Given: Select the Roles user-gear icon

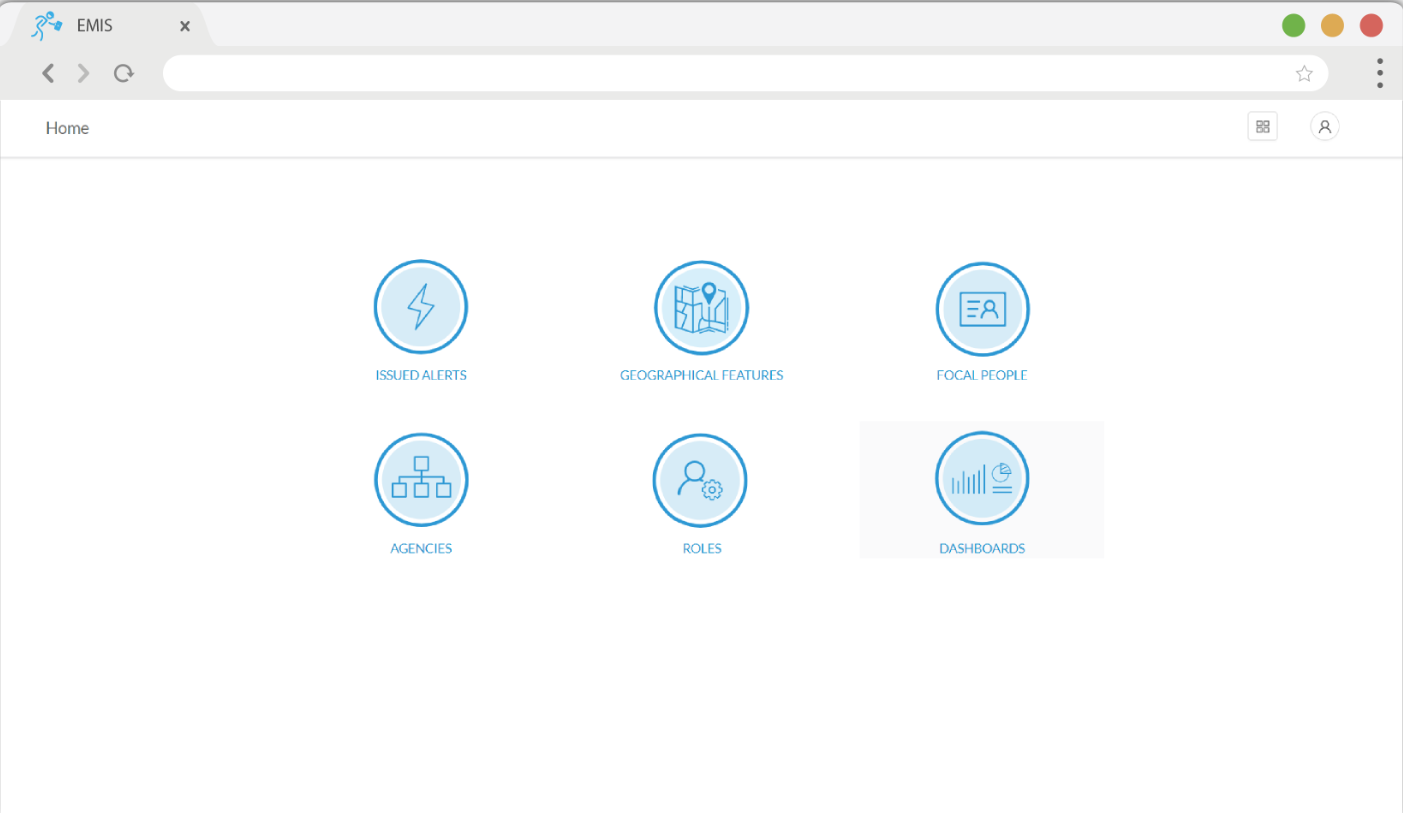Looking at the screenshot, I should point(700,480).
